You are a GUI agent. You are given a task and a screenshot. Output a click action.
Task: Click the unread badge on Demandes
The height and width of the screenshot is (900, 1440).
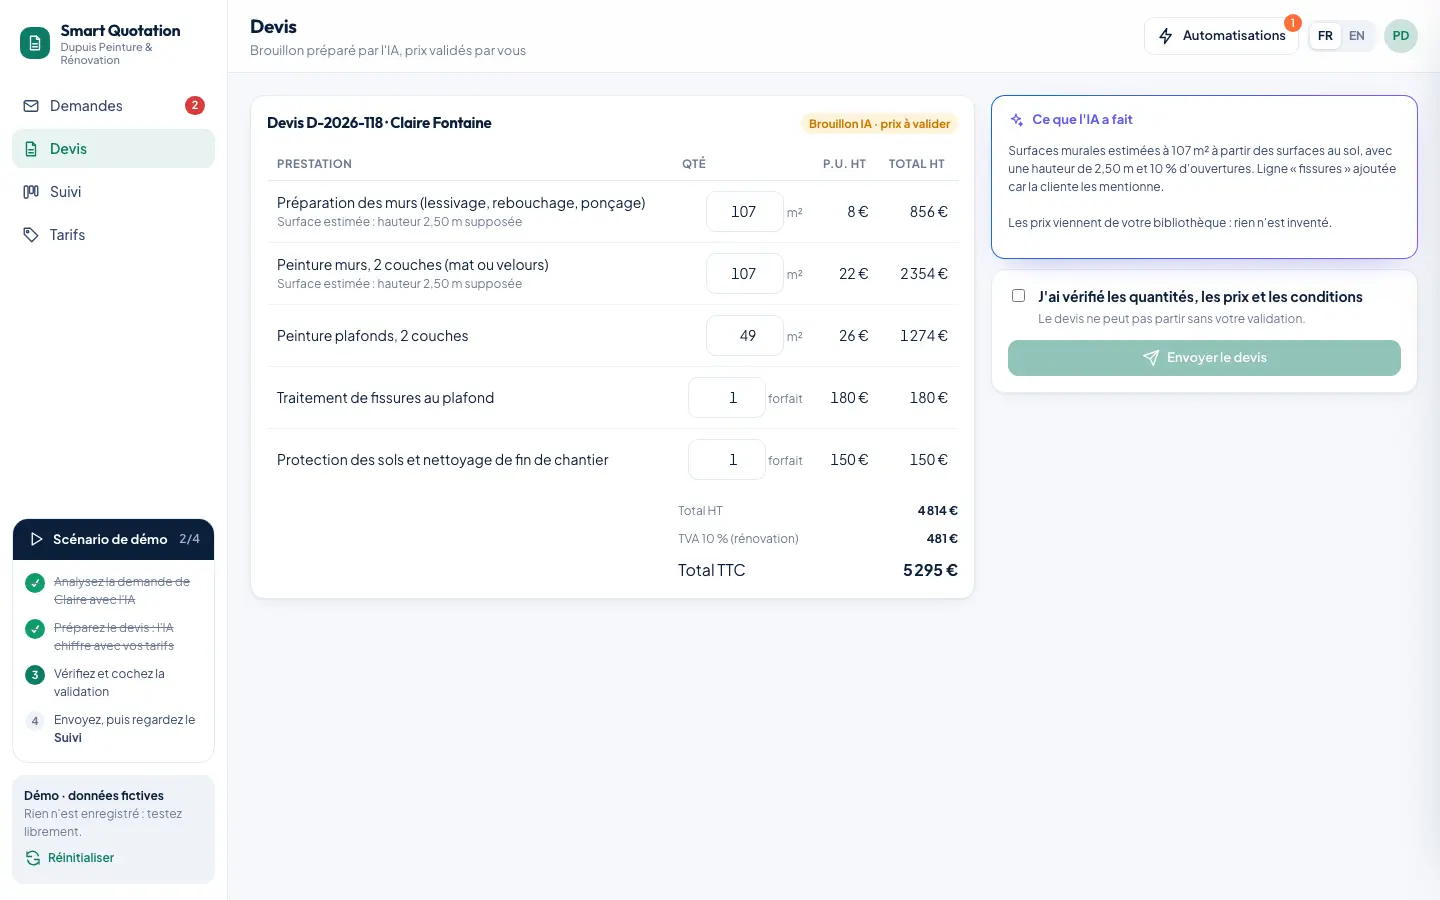pos(195,105)
